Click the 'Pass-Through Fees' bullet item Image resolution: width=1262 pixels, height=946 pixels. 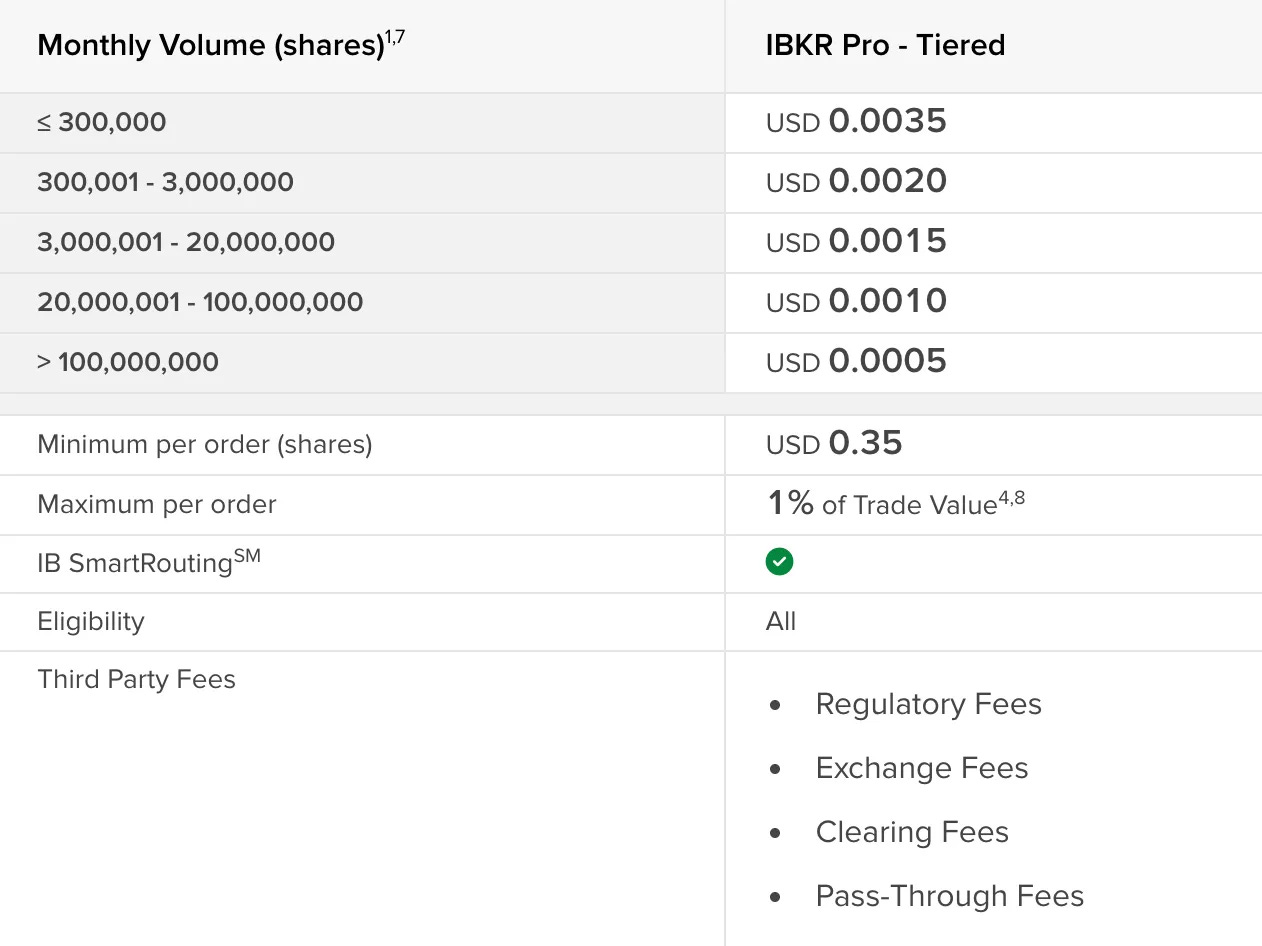click(950, 896)
